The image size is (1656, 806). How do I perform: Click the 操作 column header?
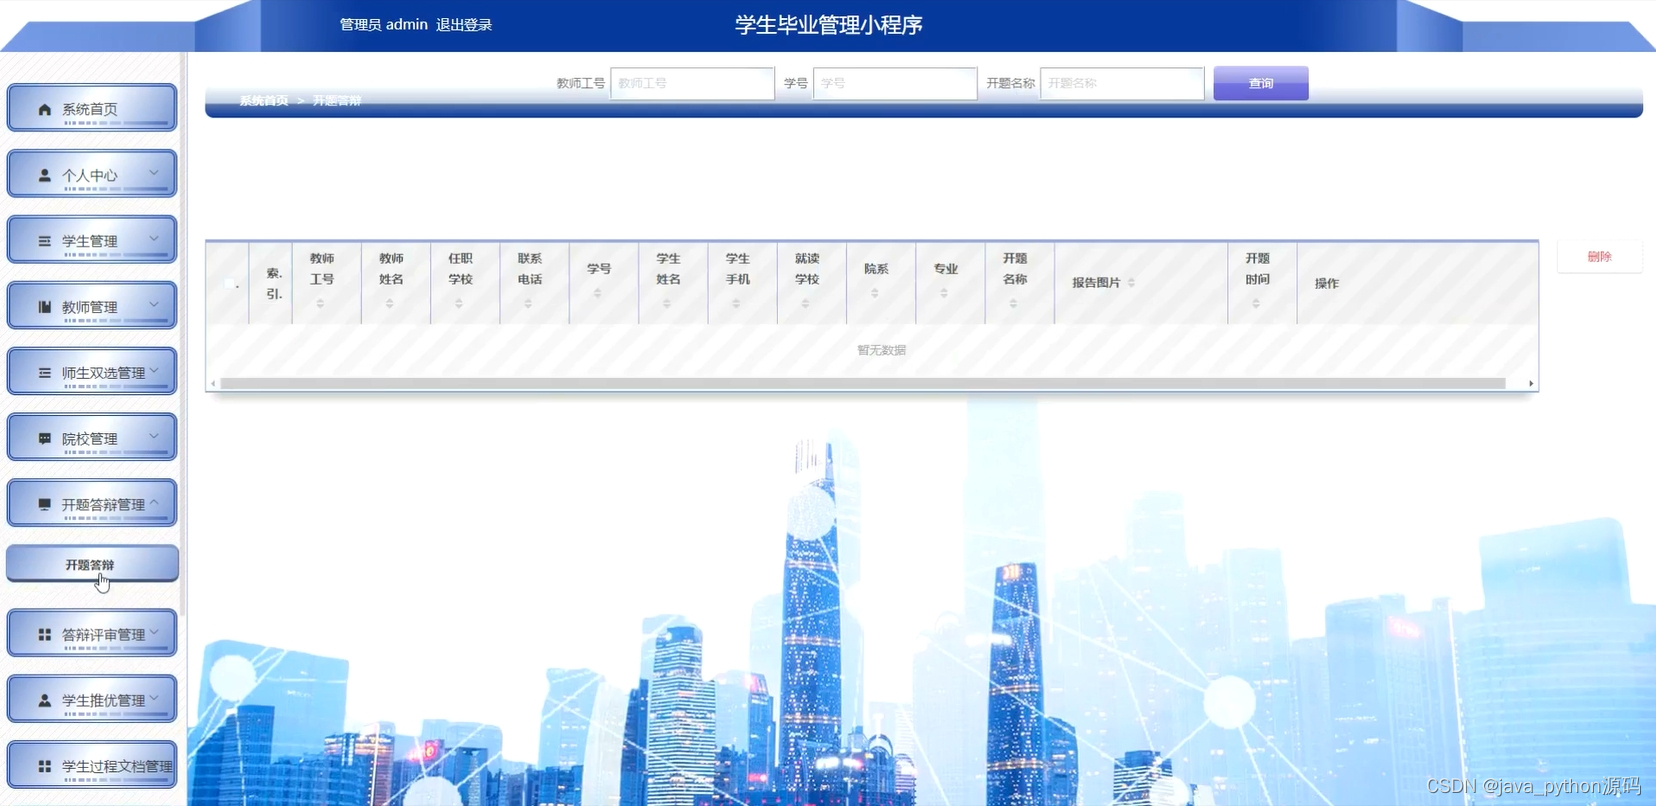pyautogui.click(x=1326, y=283)
